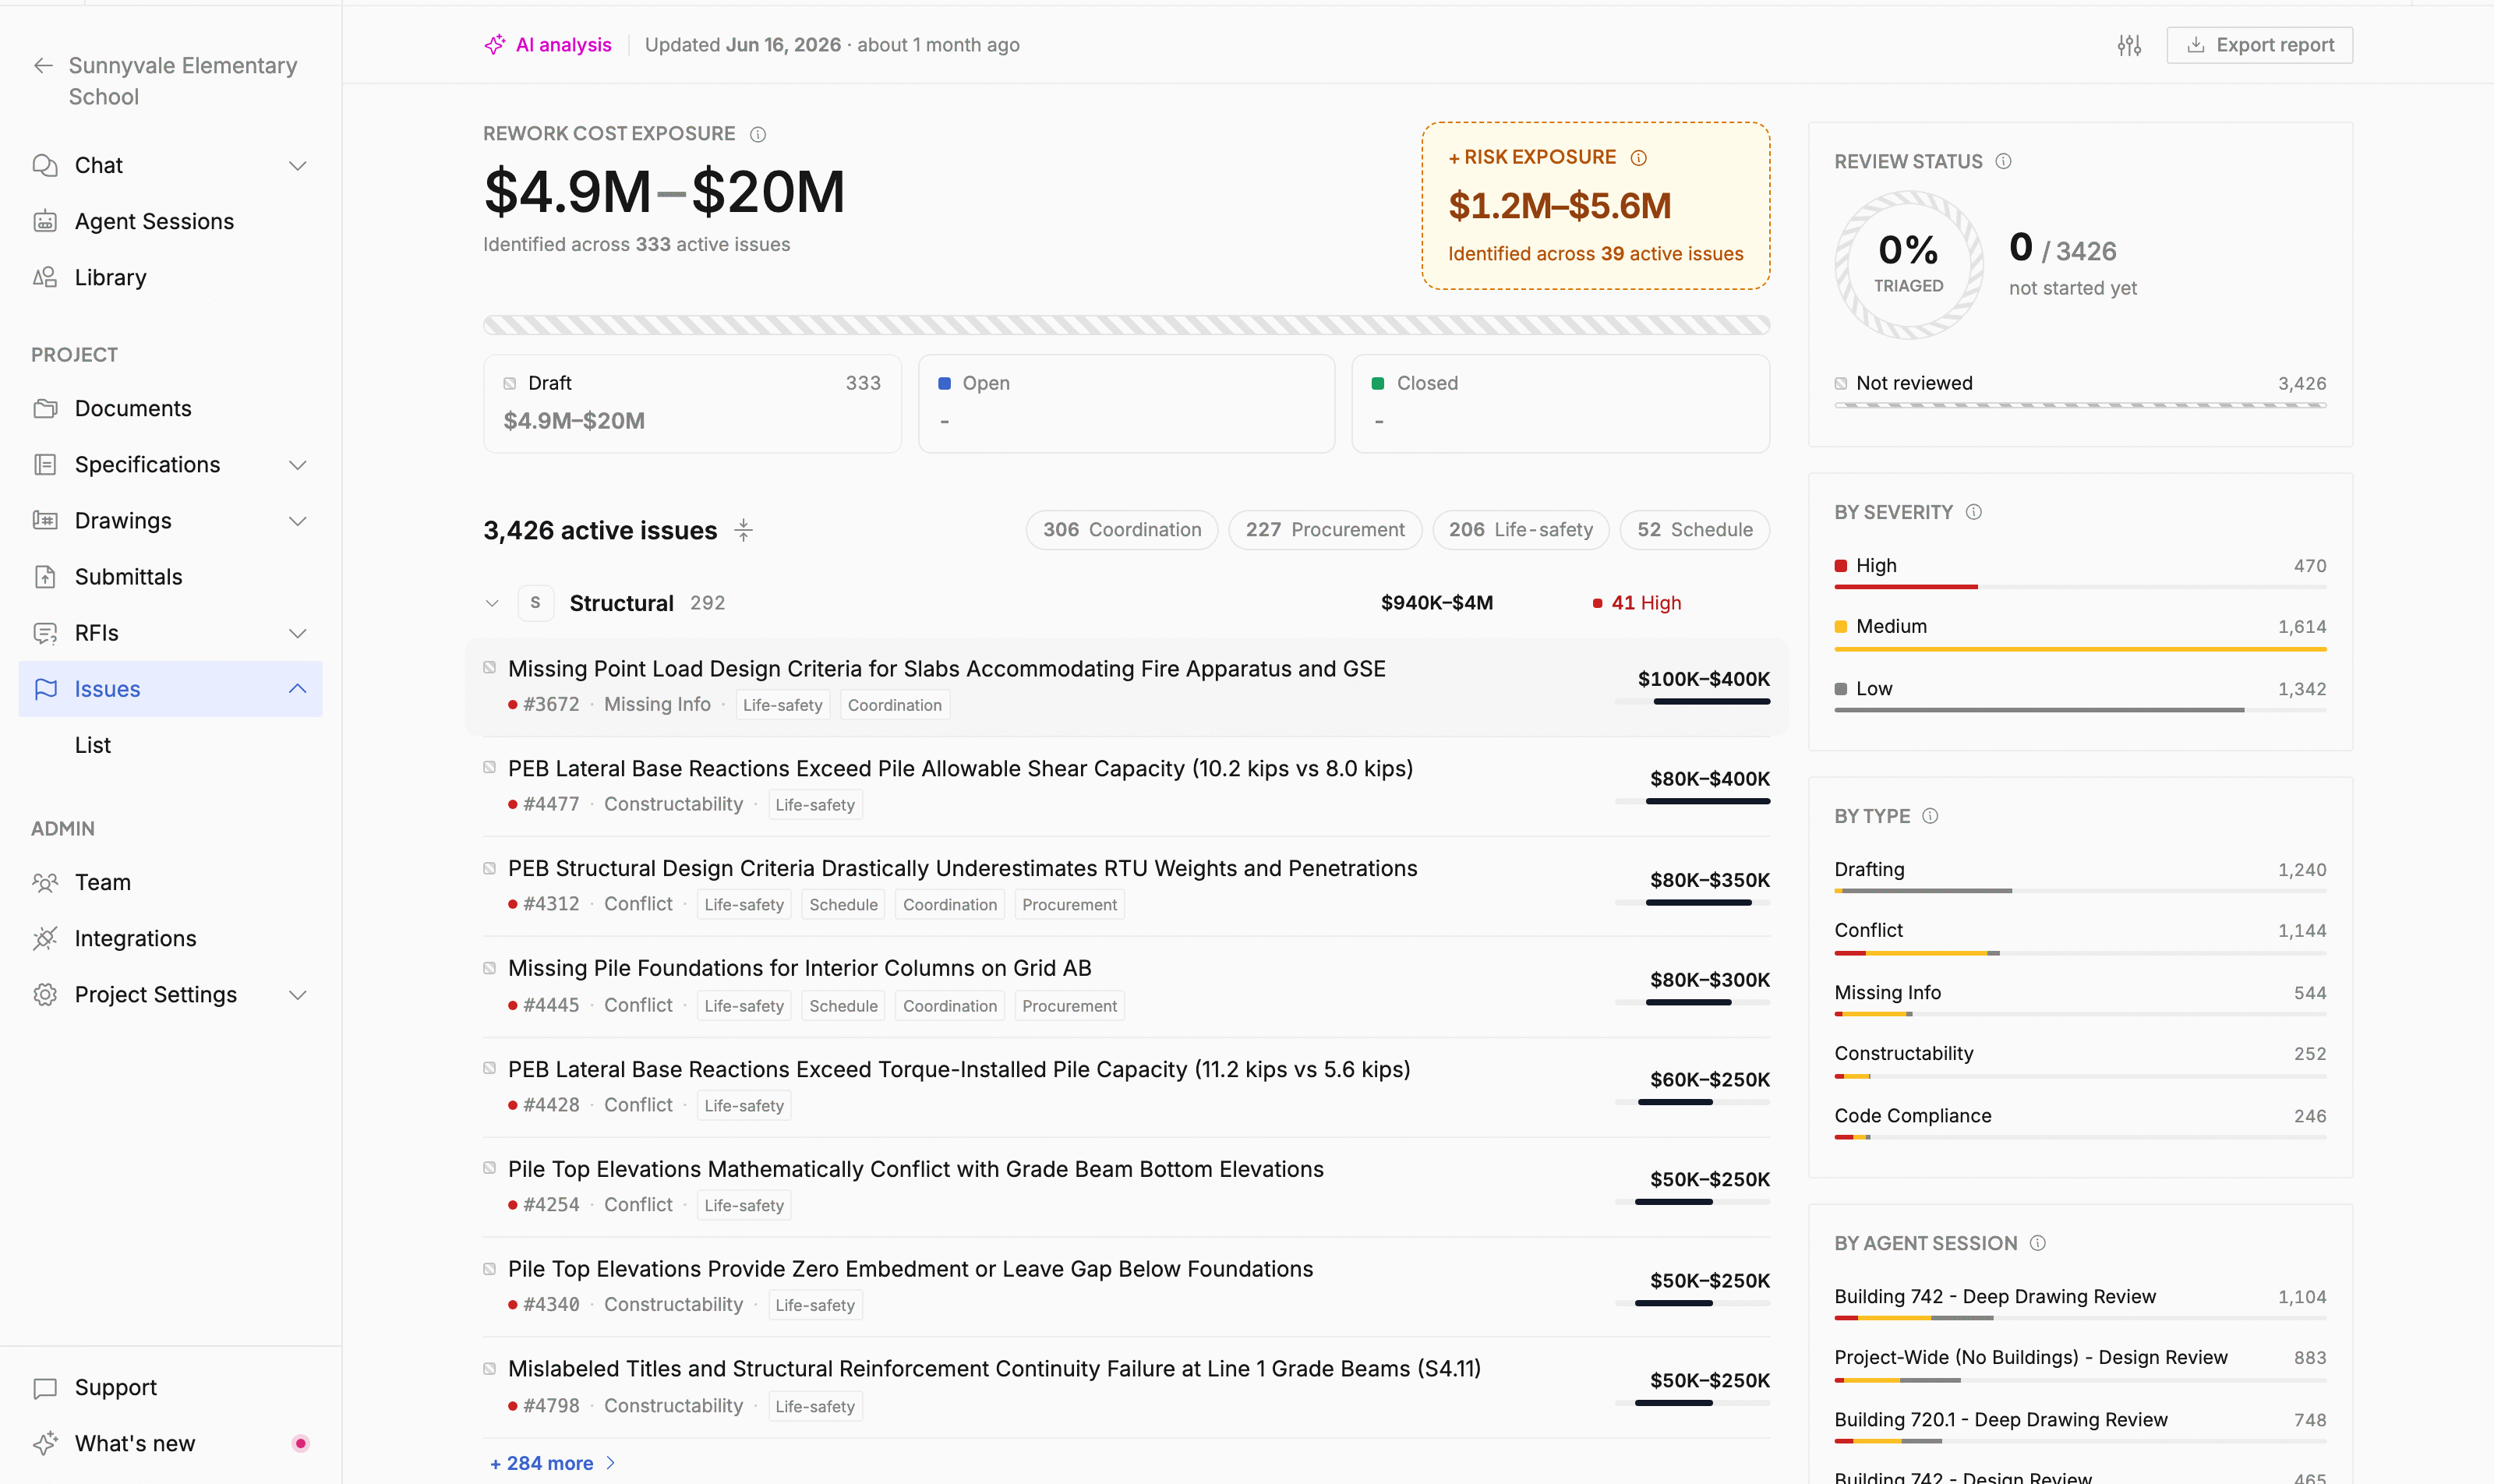The image size is (2494, 1484).
Task: Click the RFIs sidebar icon
Action: (x=45, y=633)
